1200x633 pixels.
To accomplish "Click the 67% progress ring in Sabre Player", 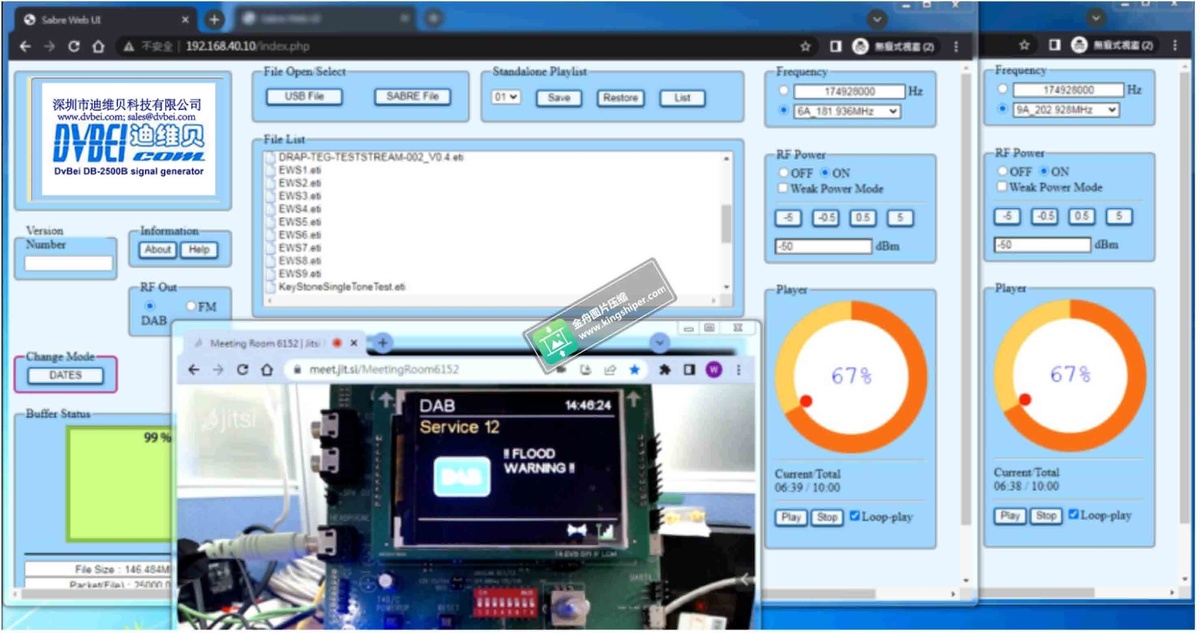I will (850, 376).
